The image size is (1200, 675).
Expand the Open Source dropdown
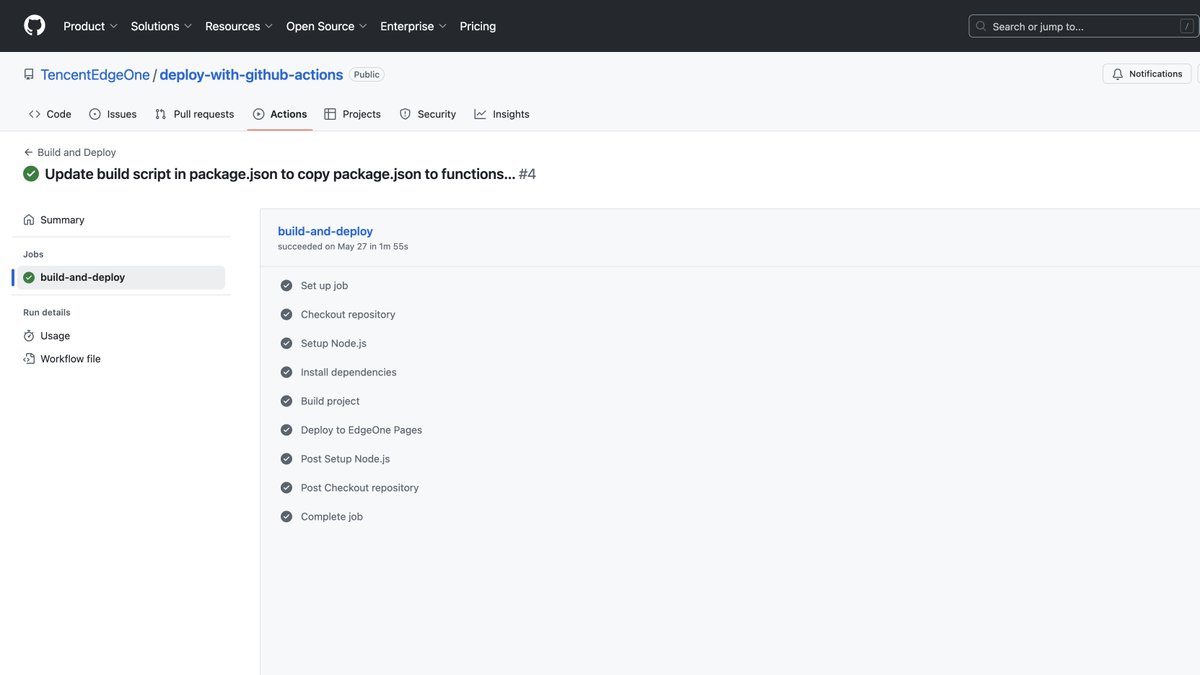pyautogui.click(x=326, y=26)
